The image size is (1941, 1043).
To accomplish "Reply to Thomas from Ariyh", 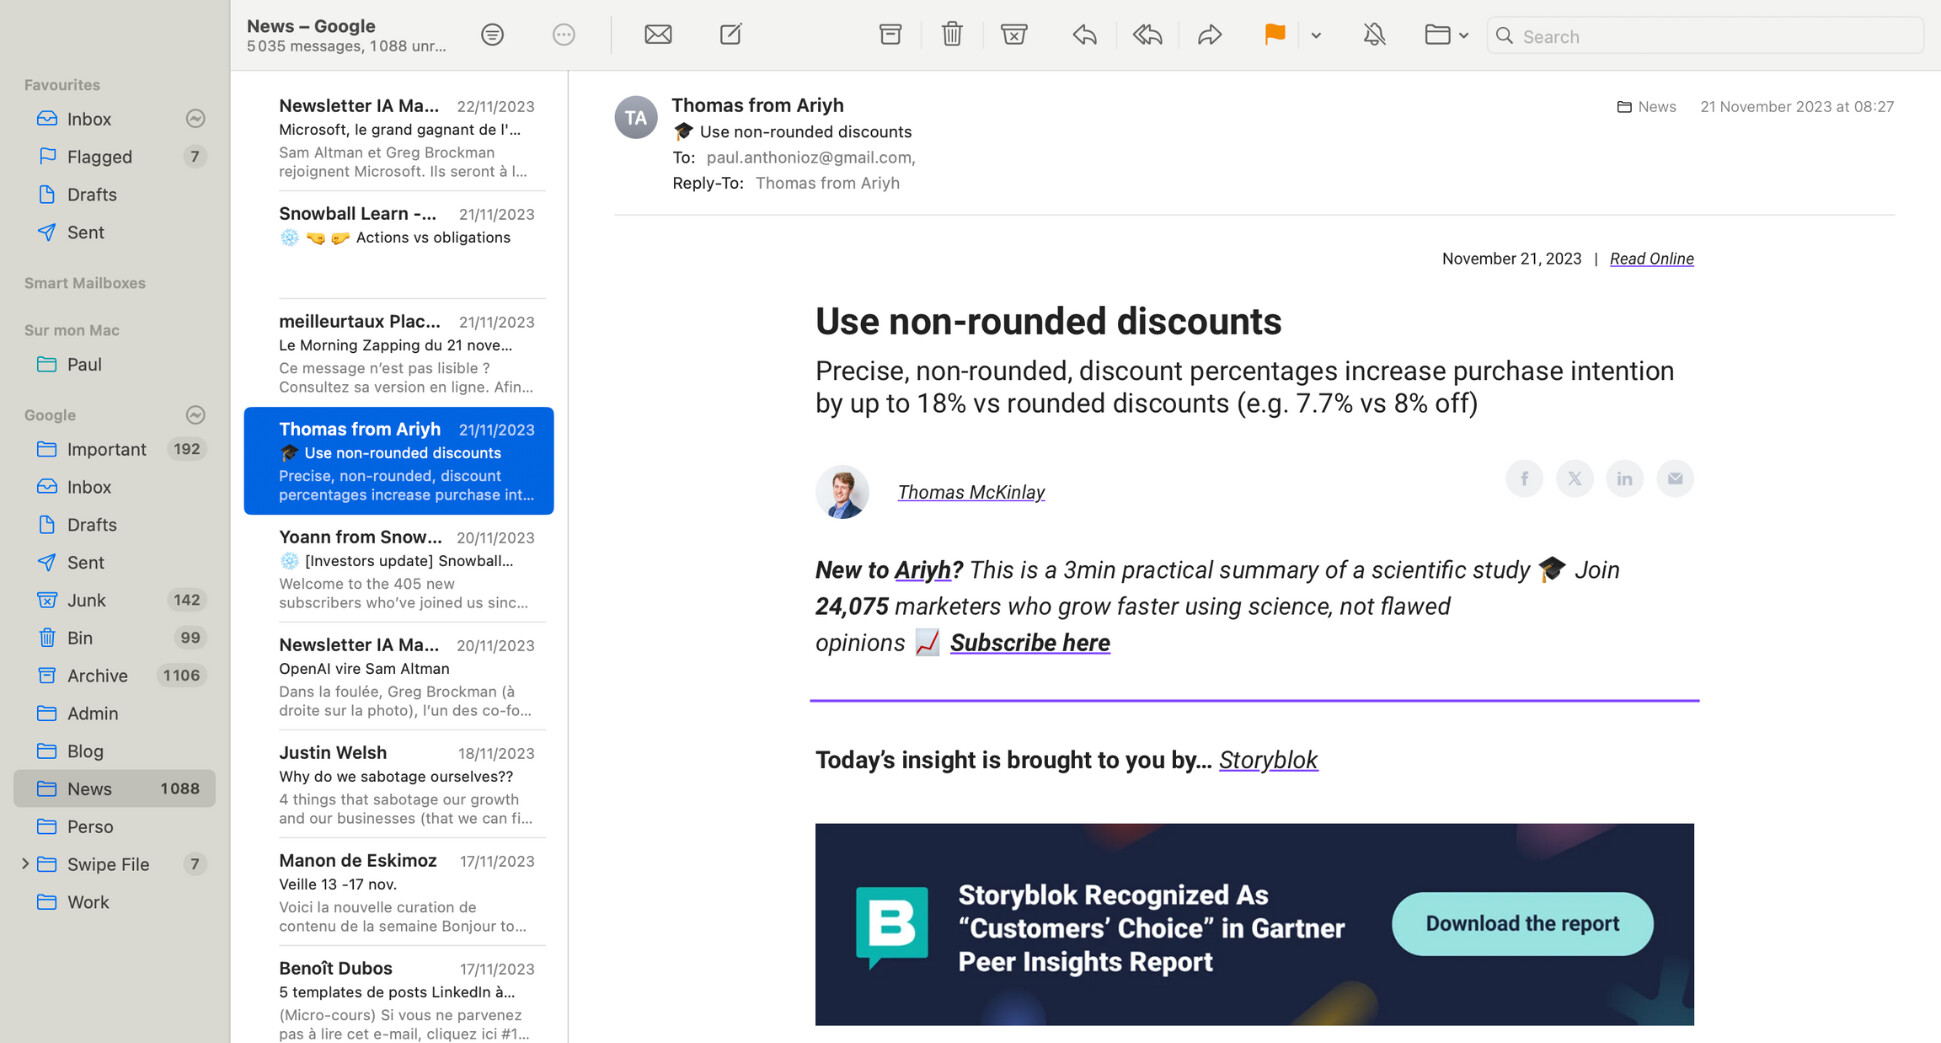I will pyautogui.click(x=1084, y=34).
